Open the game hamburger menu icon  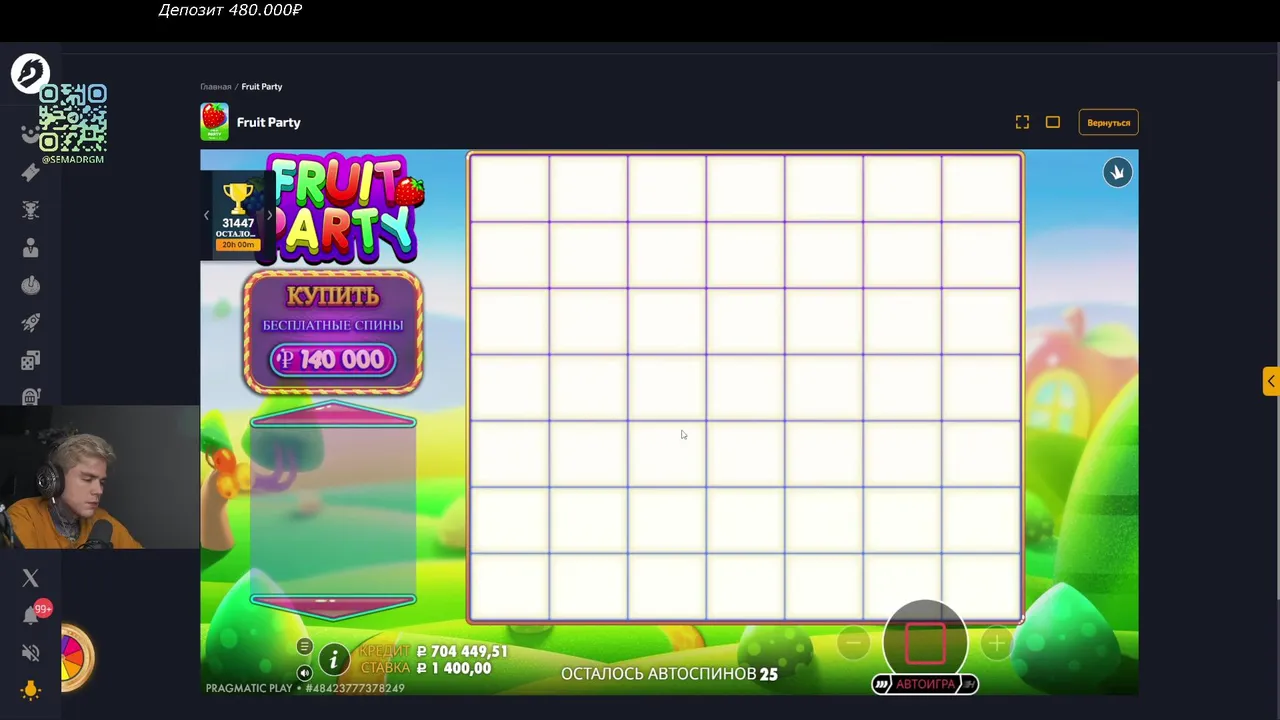click(x=304, y=646)
